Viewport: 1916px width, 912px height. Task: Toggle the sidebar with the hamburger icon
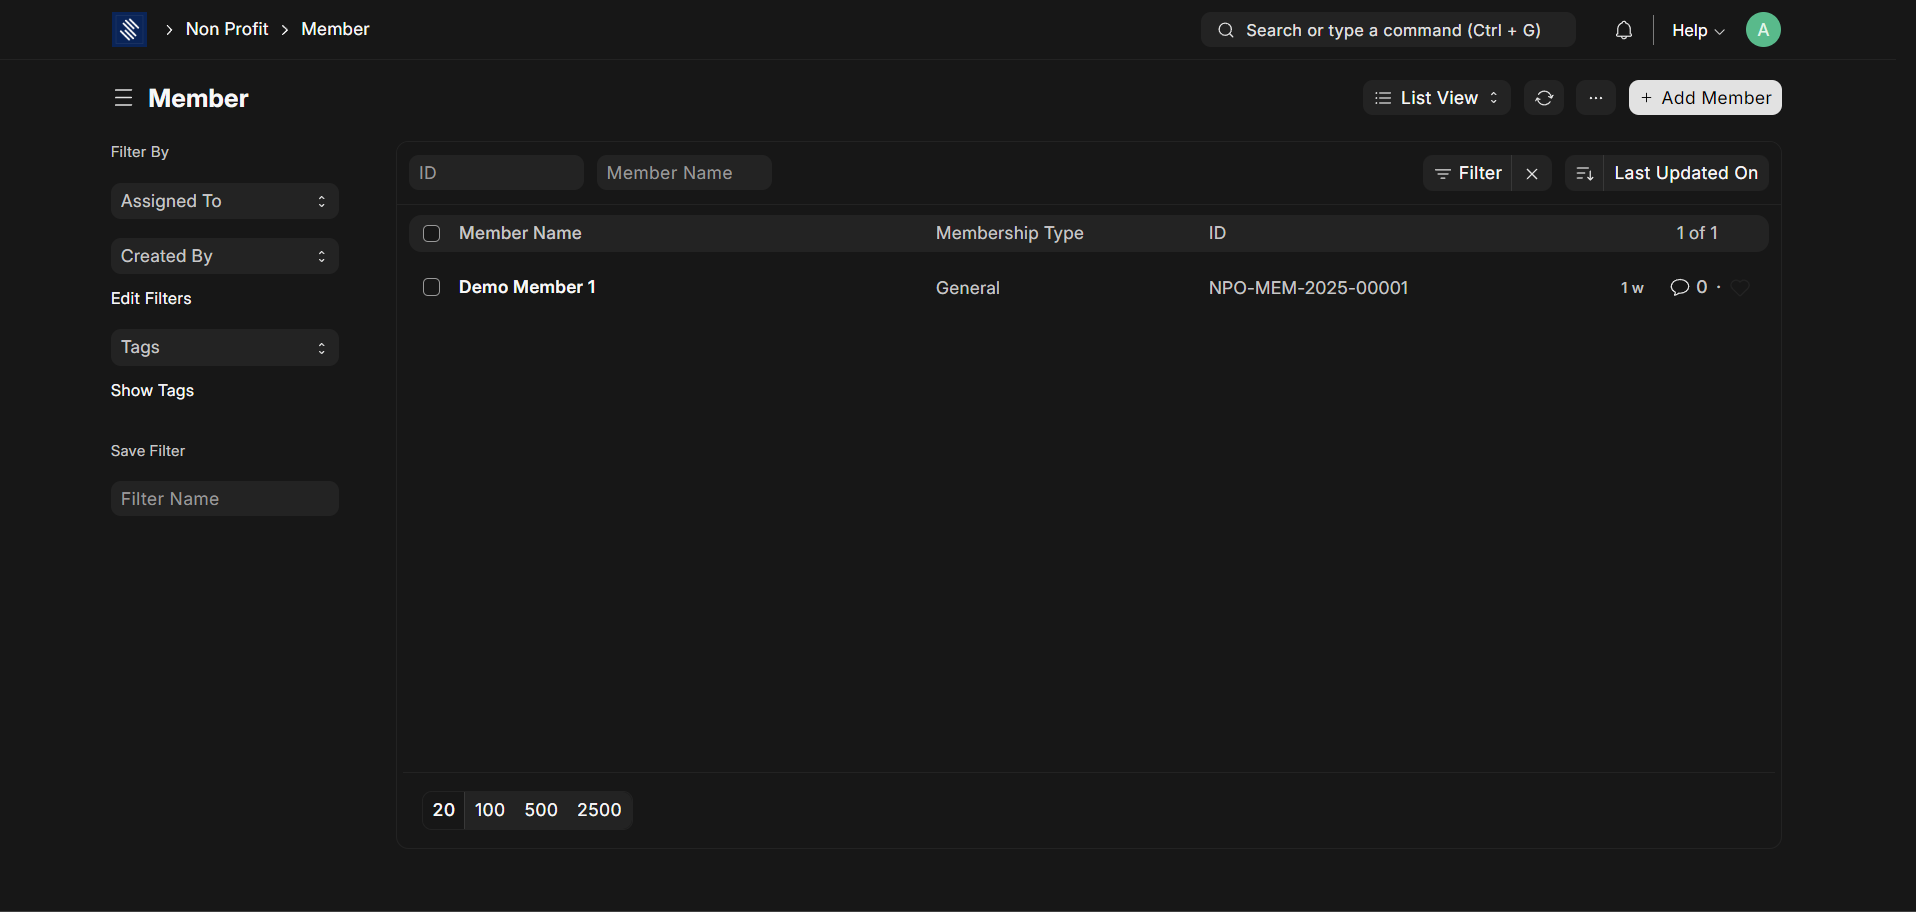pyautogui.click(x=123, y=97)
